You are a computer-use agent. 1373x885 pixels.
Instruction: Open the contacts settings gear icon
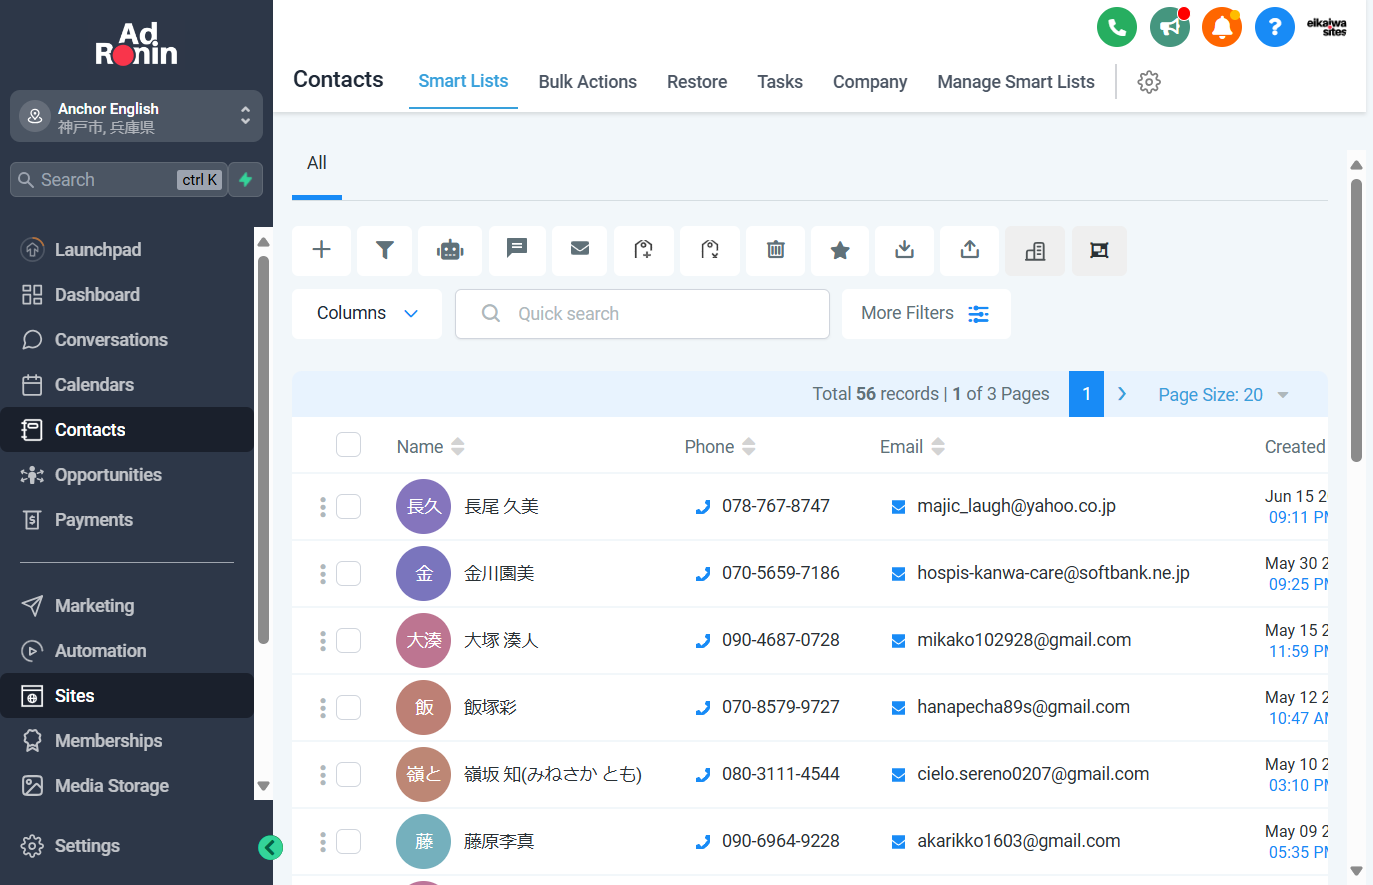pyautogui.click(x=1149, y=82)
